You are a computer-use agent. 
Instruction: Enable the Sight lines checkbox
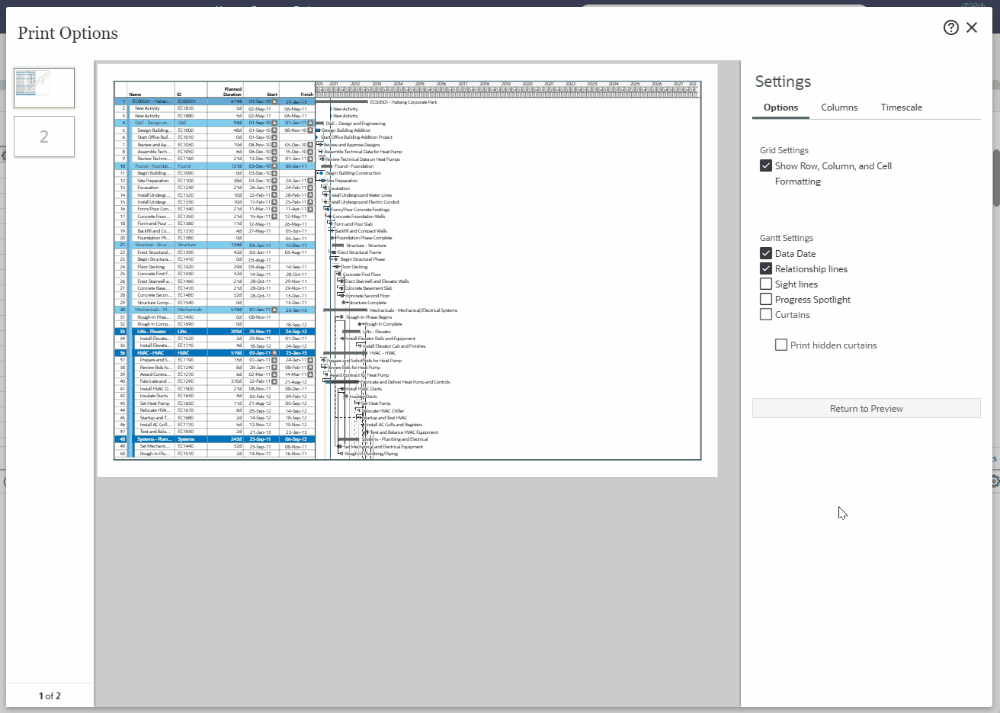coord(766,284)
